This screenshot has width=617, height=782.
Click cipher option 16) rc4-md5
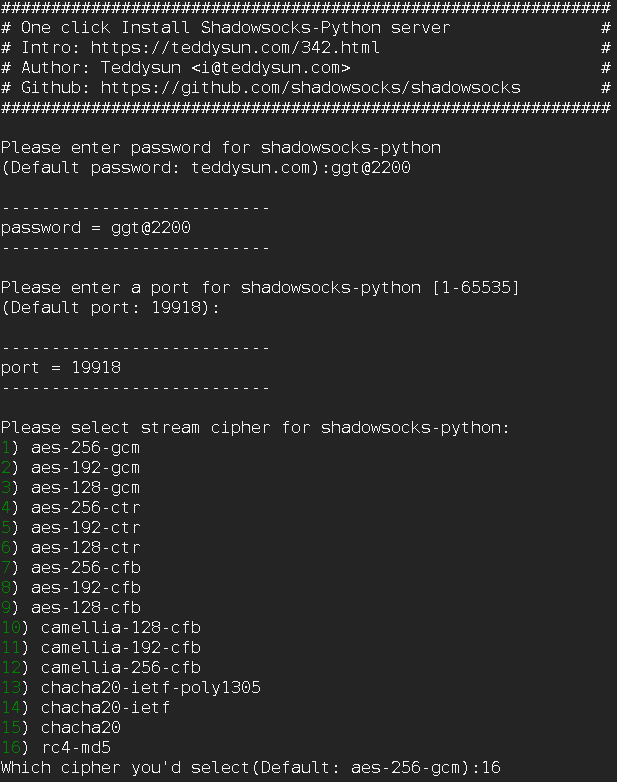point(56,747)
